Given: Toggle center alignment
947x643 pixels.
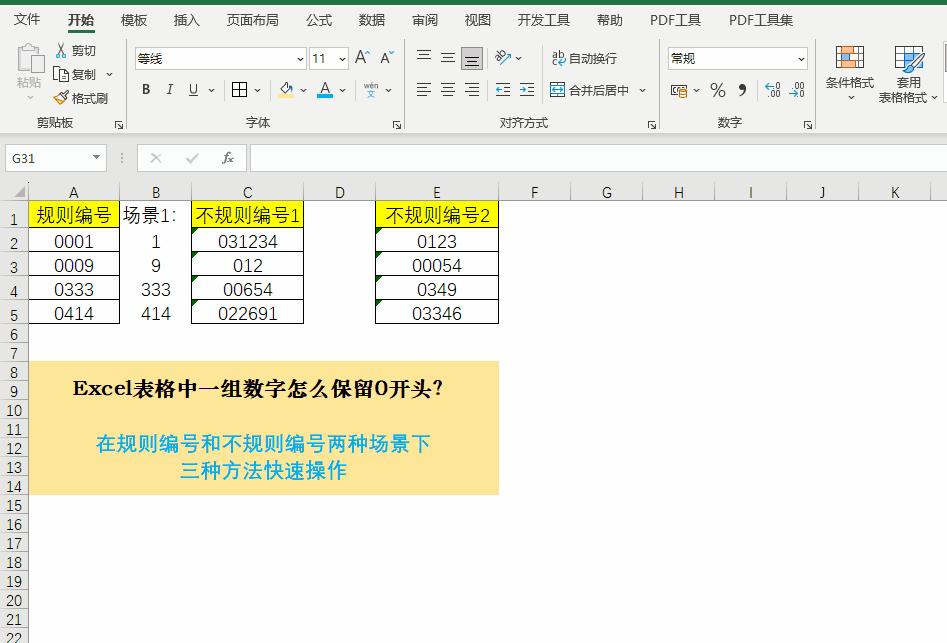Looking at the screenshot, I should click(x=446, y=89).
